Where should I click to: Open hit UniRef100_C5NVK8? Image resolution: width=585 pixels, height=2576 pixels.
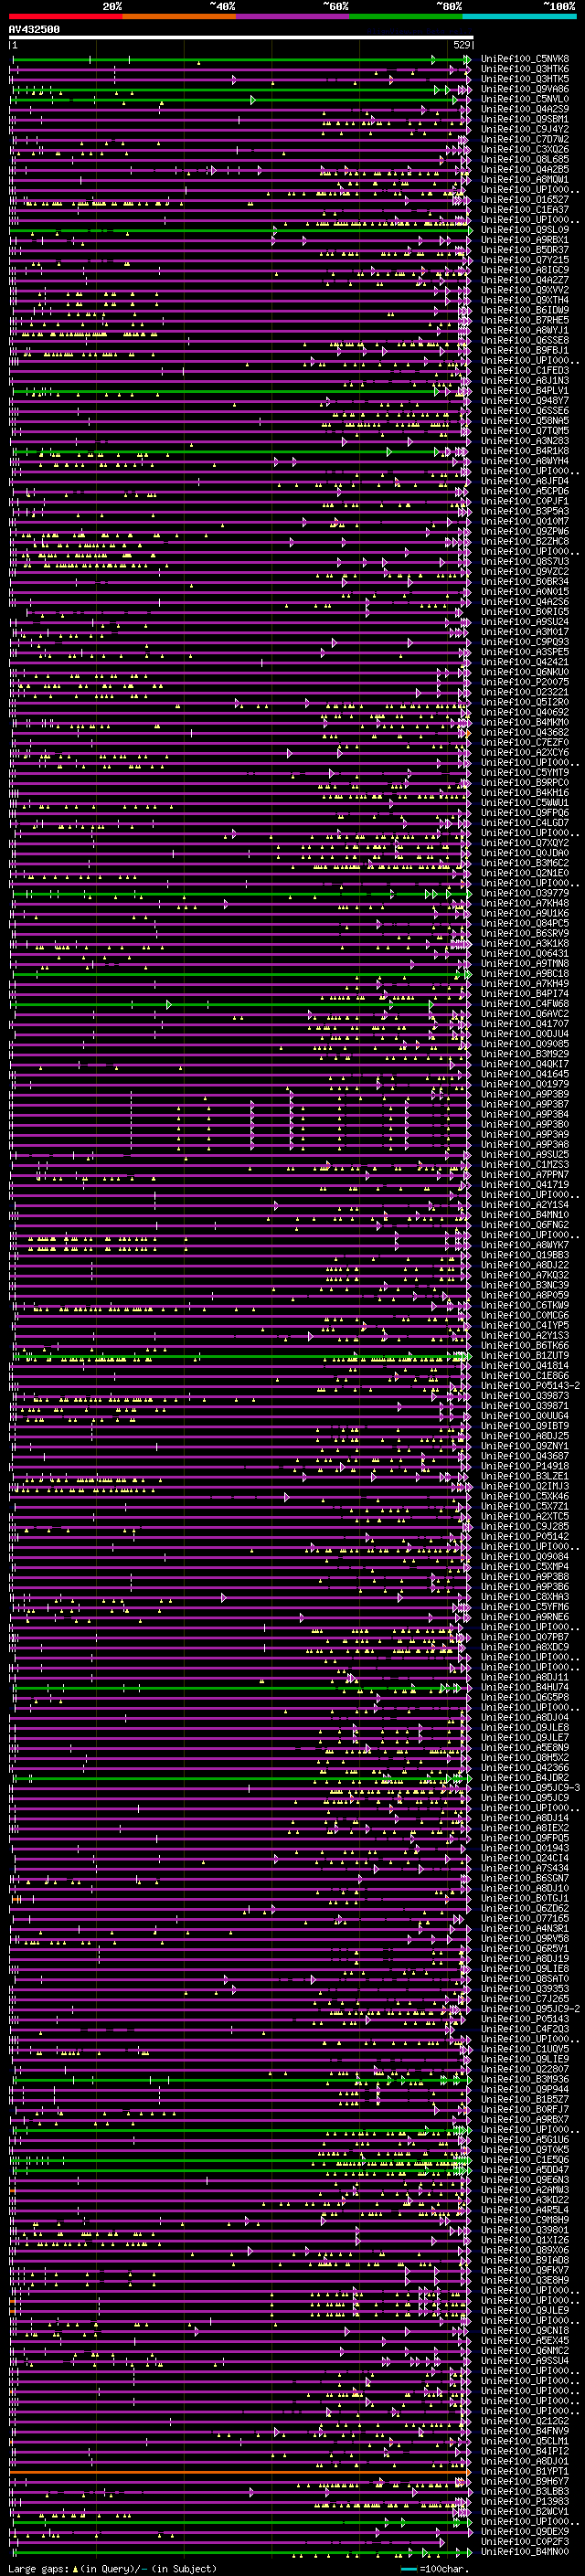(x=525, y=59)
